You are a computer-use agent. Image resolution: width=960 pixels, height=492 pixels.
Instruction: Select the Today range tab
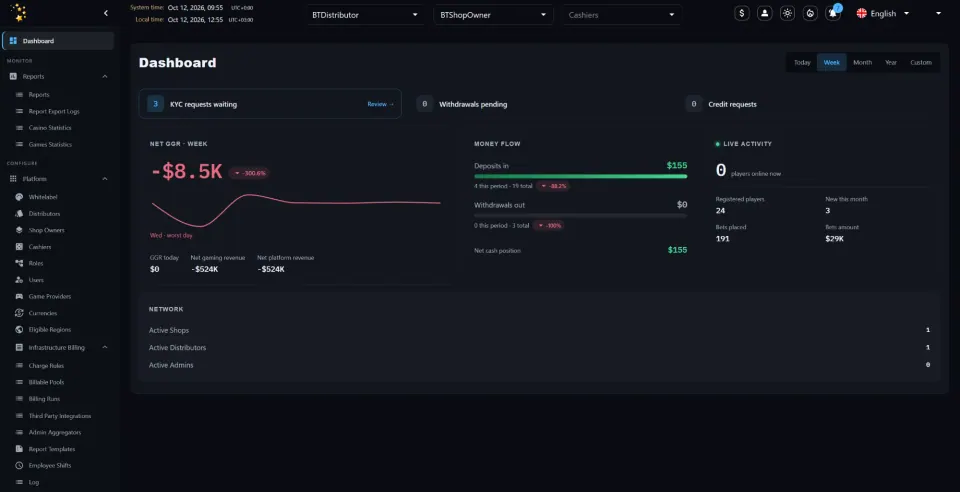802,62
